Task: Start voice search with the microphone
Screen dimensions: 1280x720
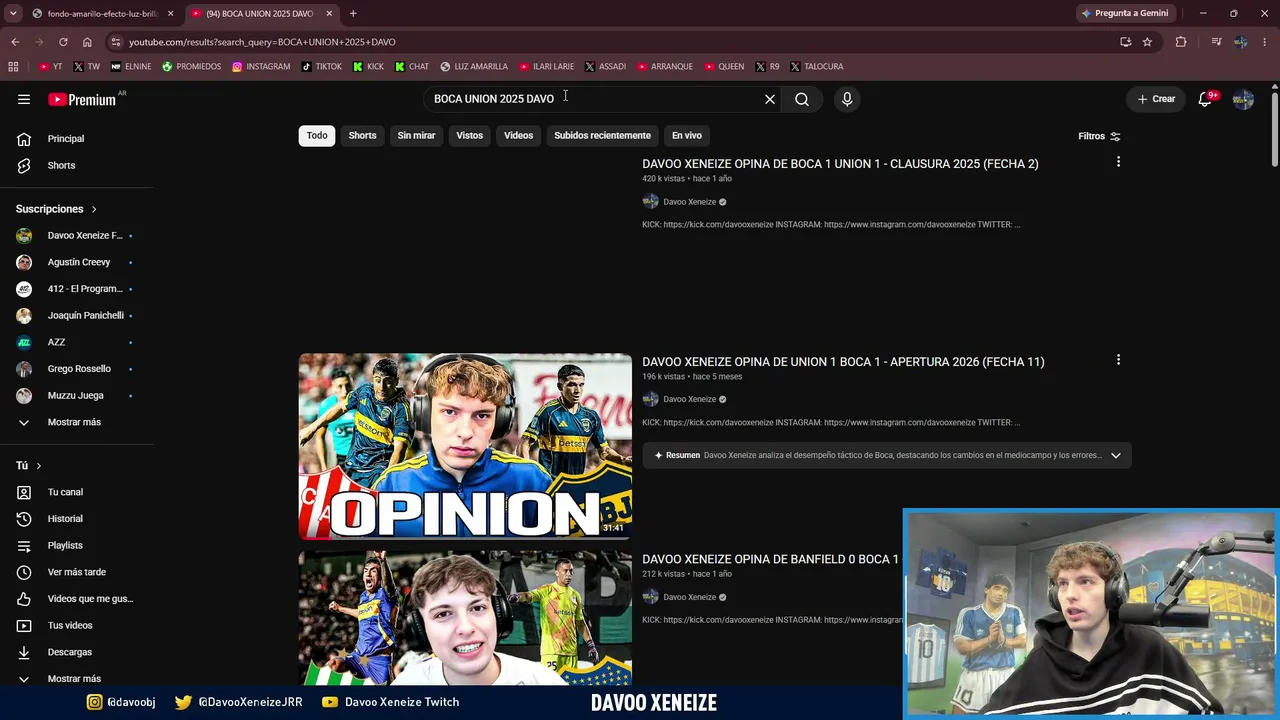Action: (x=847, y=99)
